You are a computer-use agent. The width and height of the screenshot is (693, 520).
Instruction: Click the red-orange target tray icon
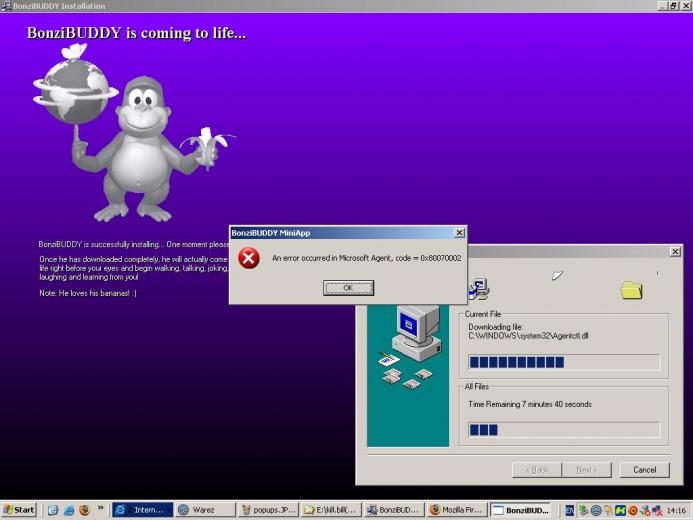[633, 511]
